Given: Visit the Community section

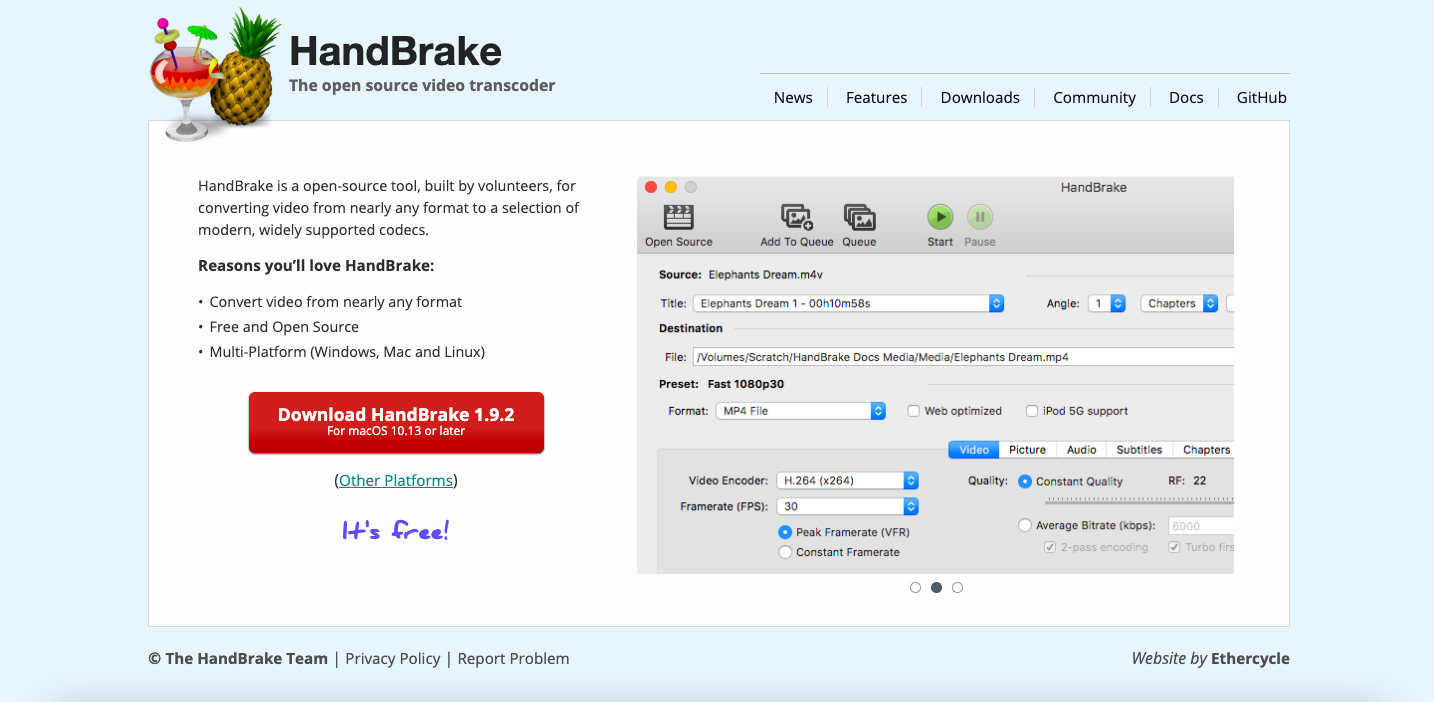Looking at the screenshot, I should 1094,97.
